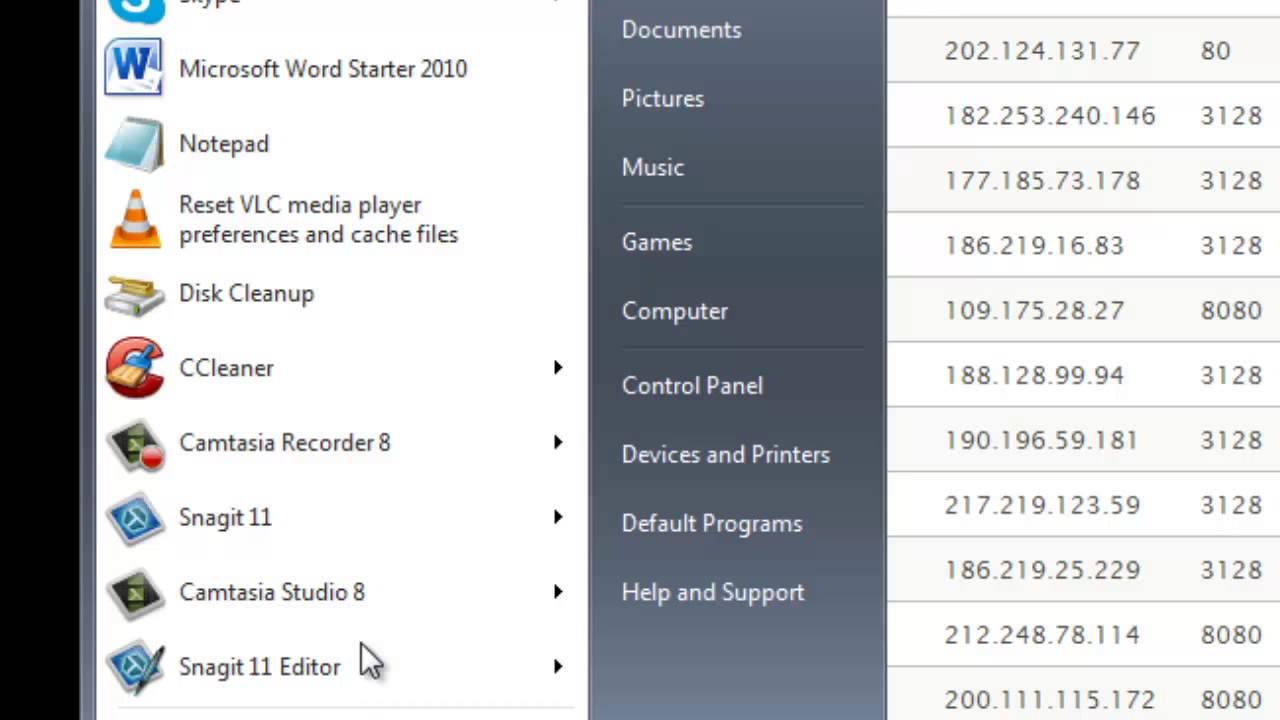1280x720 pixels.
Task: Select the Snagit 11 program label
Action: tap(225, 517)
